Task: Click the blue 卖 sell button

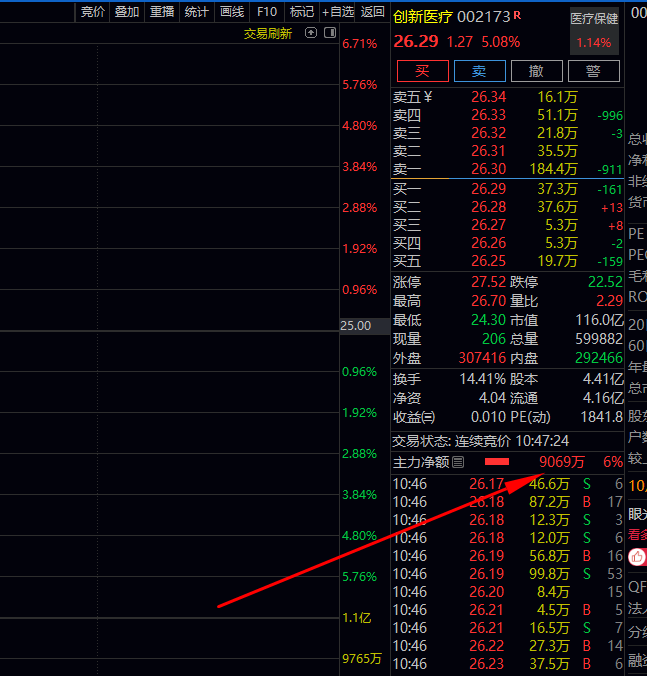Action: (479, 71)
